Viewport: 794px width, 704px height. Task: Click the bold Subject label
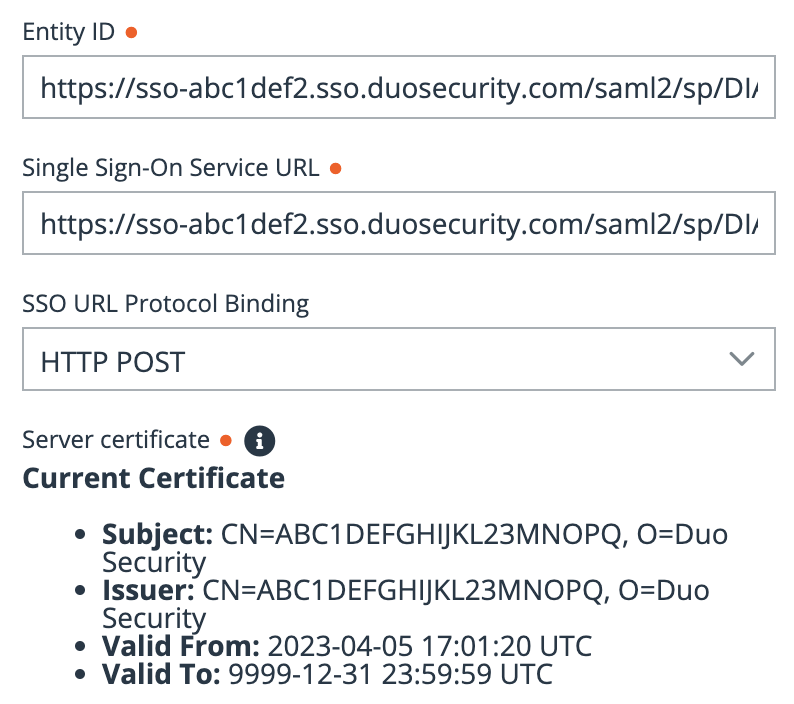158,534
